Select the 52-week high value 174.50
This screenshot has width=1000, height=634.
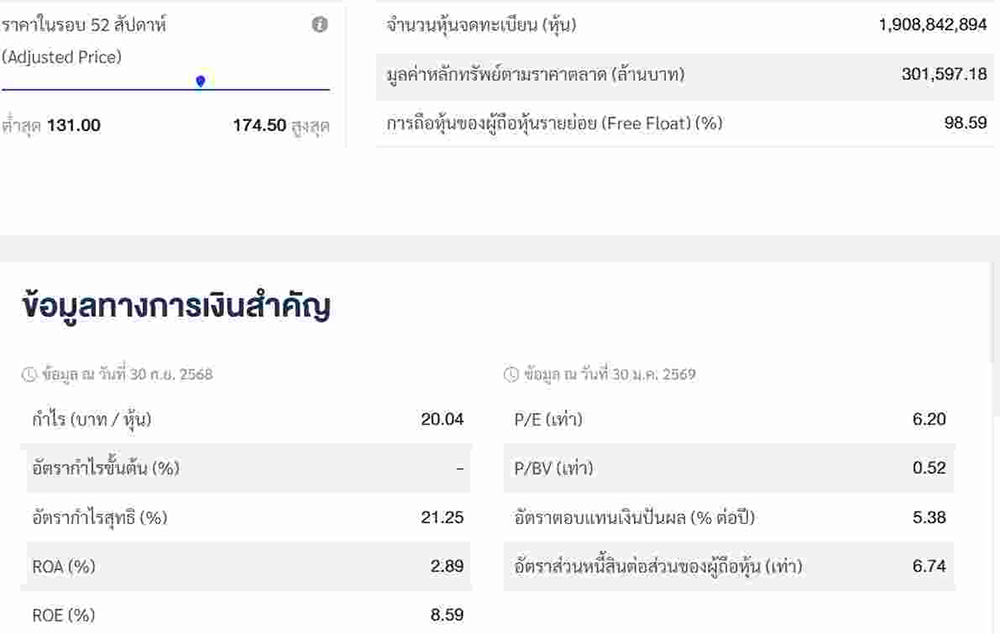tap(260, 125)
